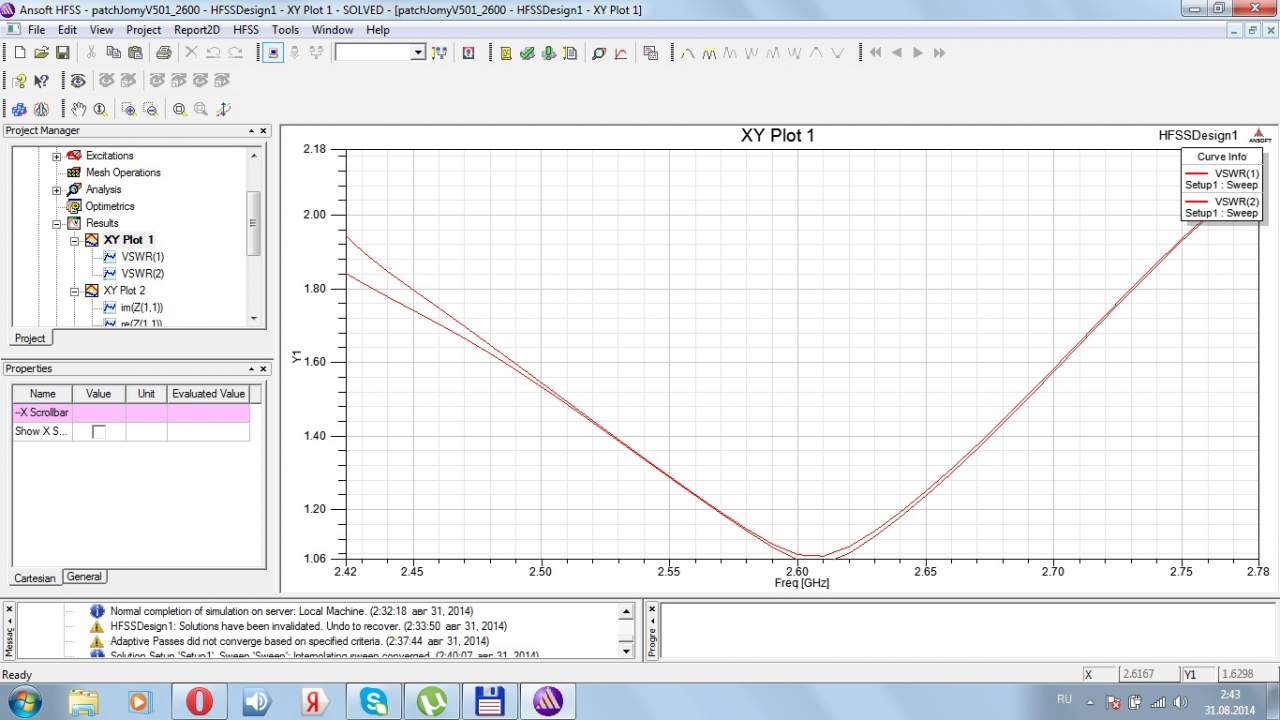Select VSWR(2) trace in project tree
The image size is (1280, 720).
pos(142,274)
